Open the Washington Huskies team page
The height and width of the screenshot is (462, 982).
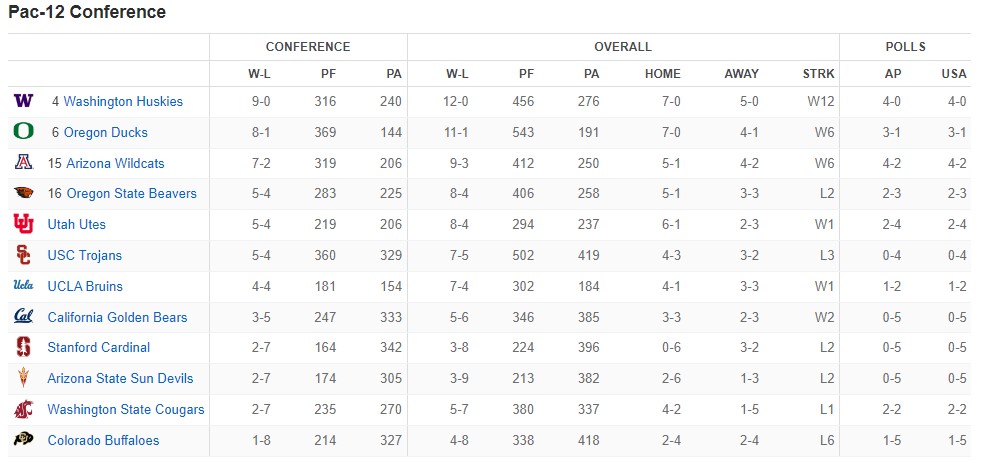point(123,101)
